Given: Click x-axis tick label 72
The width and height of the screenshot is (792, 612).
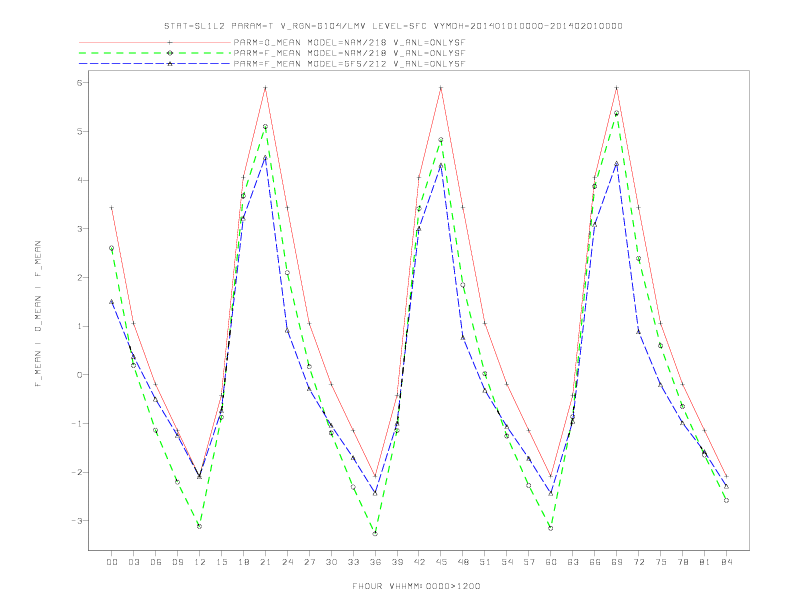Looking at the screenshot, I should click(x=638, y=562).
